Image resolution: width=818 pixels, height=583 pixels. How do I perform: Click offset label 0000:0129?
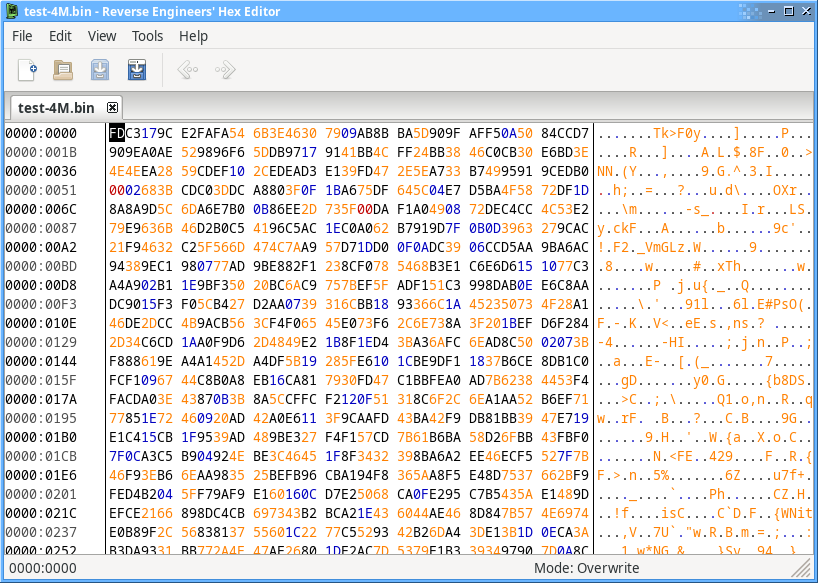[41, 343]
